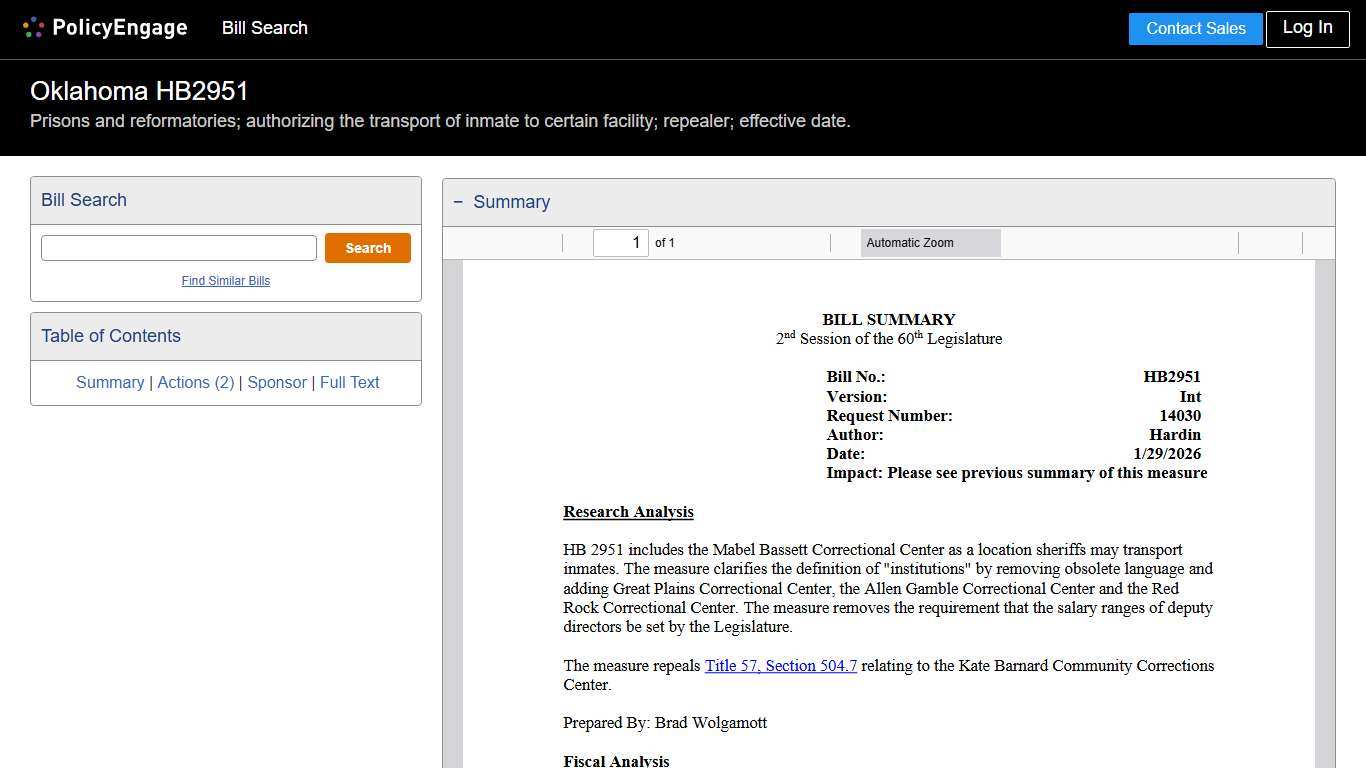Click the Oklahoma HB2951 page title
1366x768 pixels.
[x=139, y=91]
